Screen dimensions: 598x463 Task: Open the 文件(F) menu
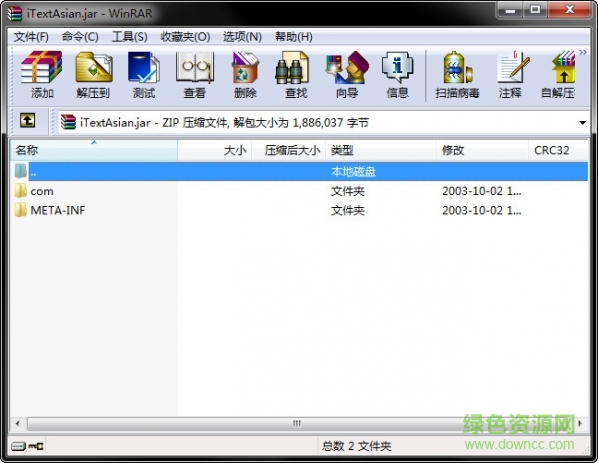[31, 37]
